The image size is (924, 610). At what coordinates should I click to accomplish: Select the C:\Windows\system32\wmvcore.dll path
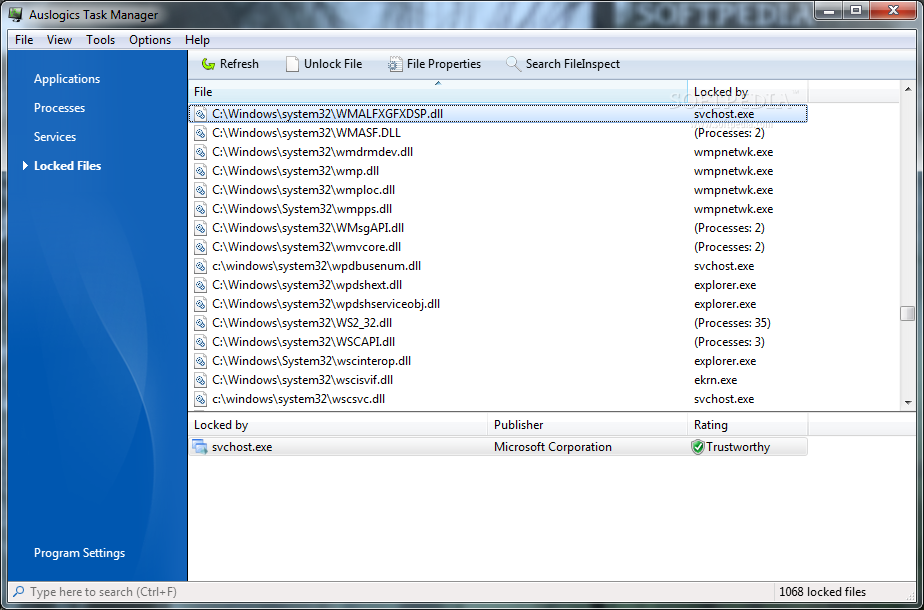pos(306,247)
